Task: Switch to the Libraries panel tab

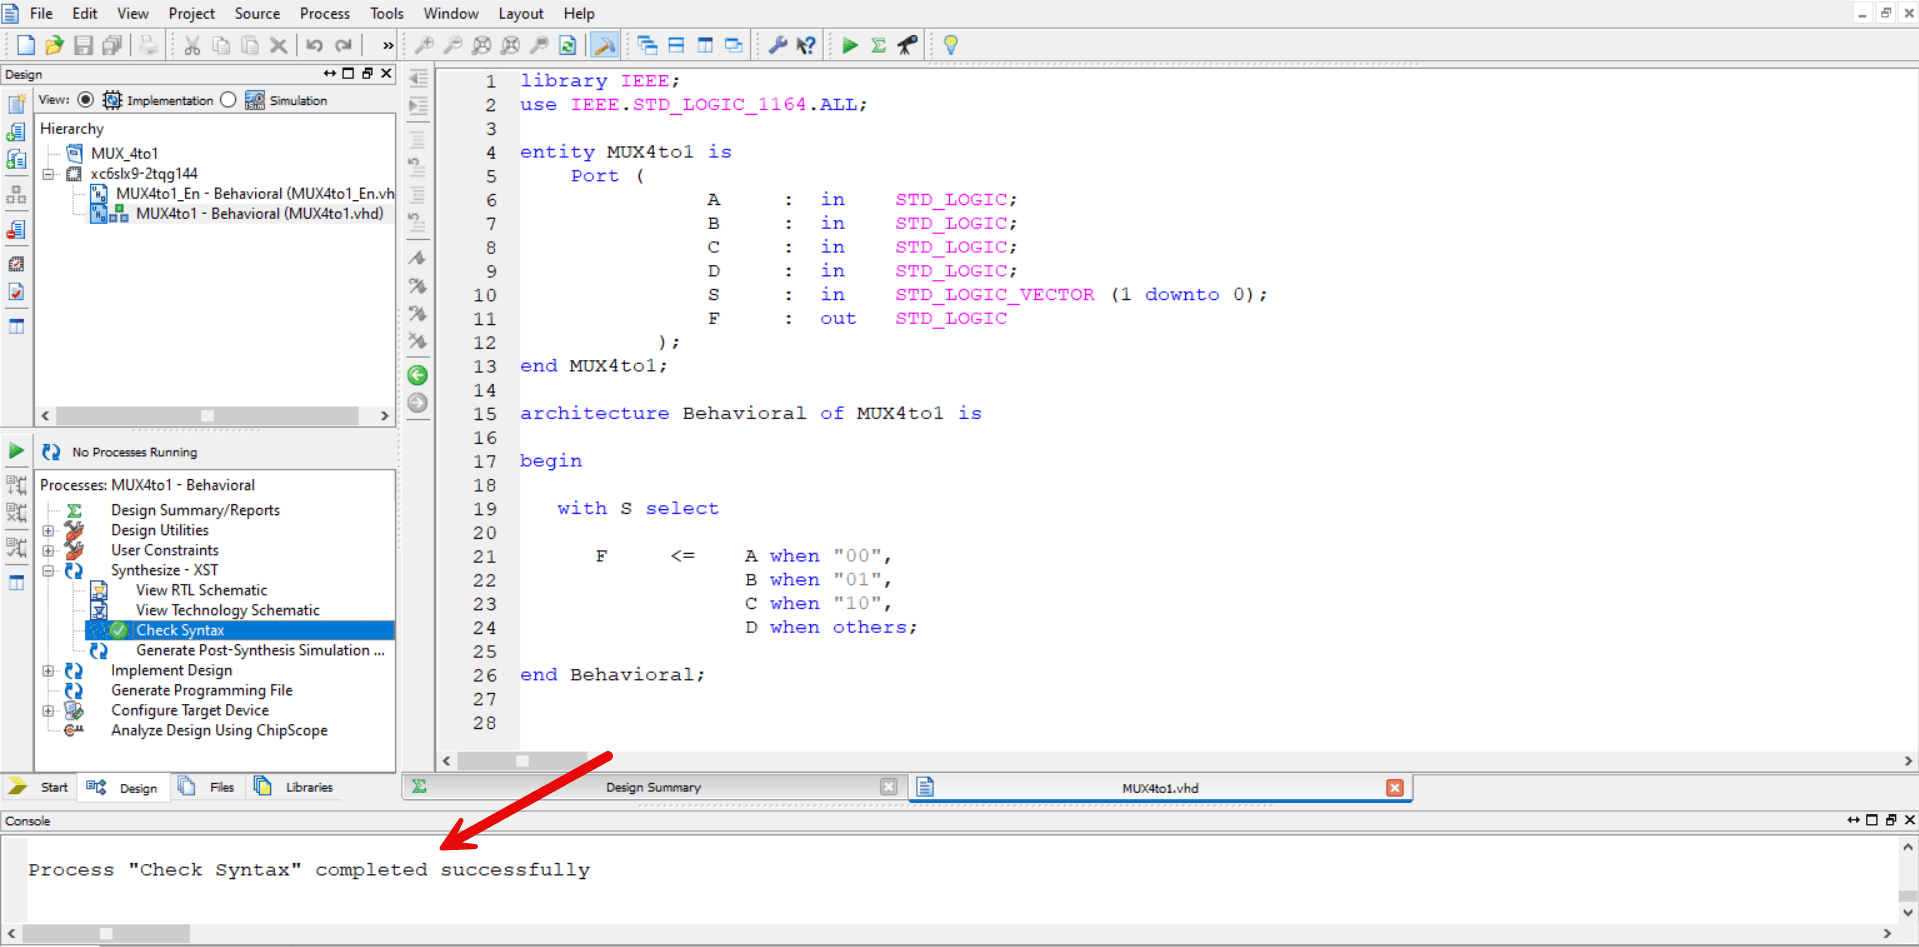Action: (294, 787)
